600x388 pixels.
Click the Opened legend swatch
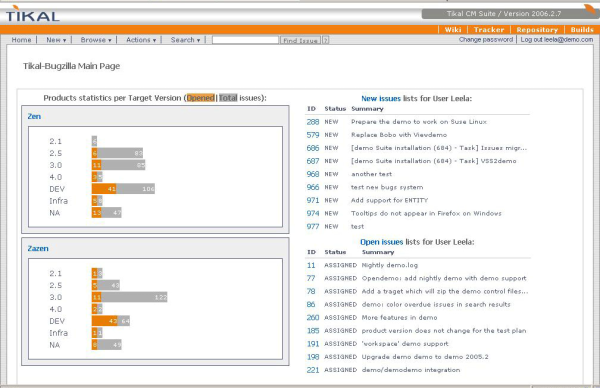201,98
